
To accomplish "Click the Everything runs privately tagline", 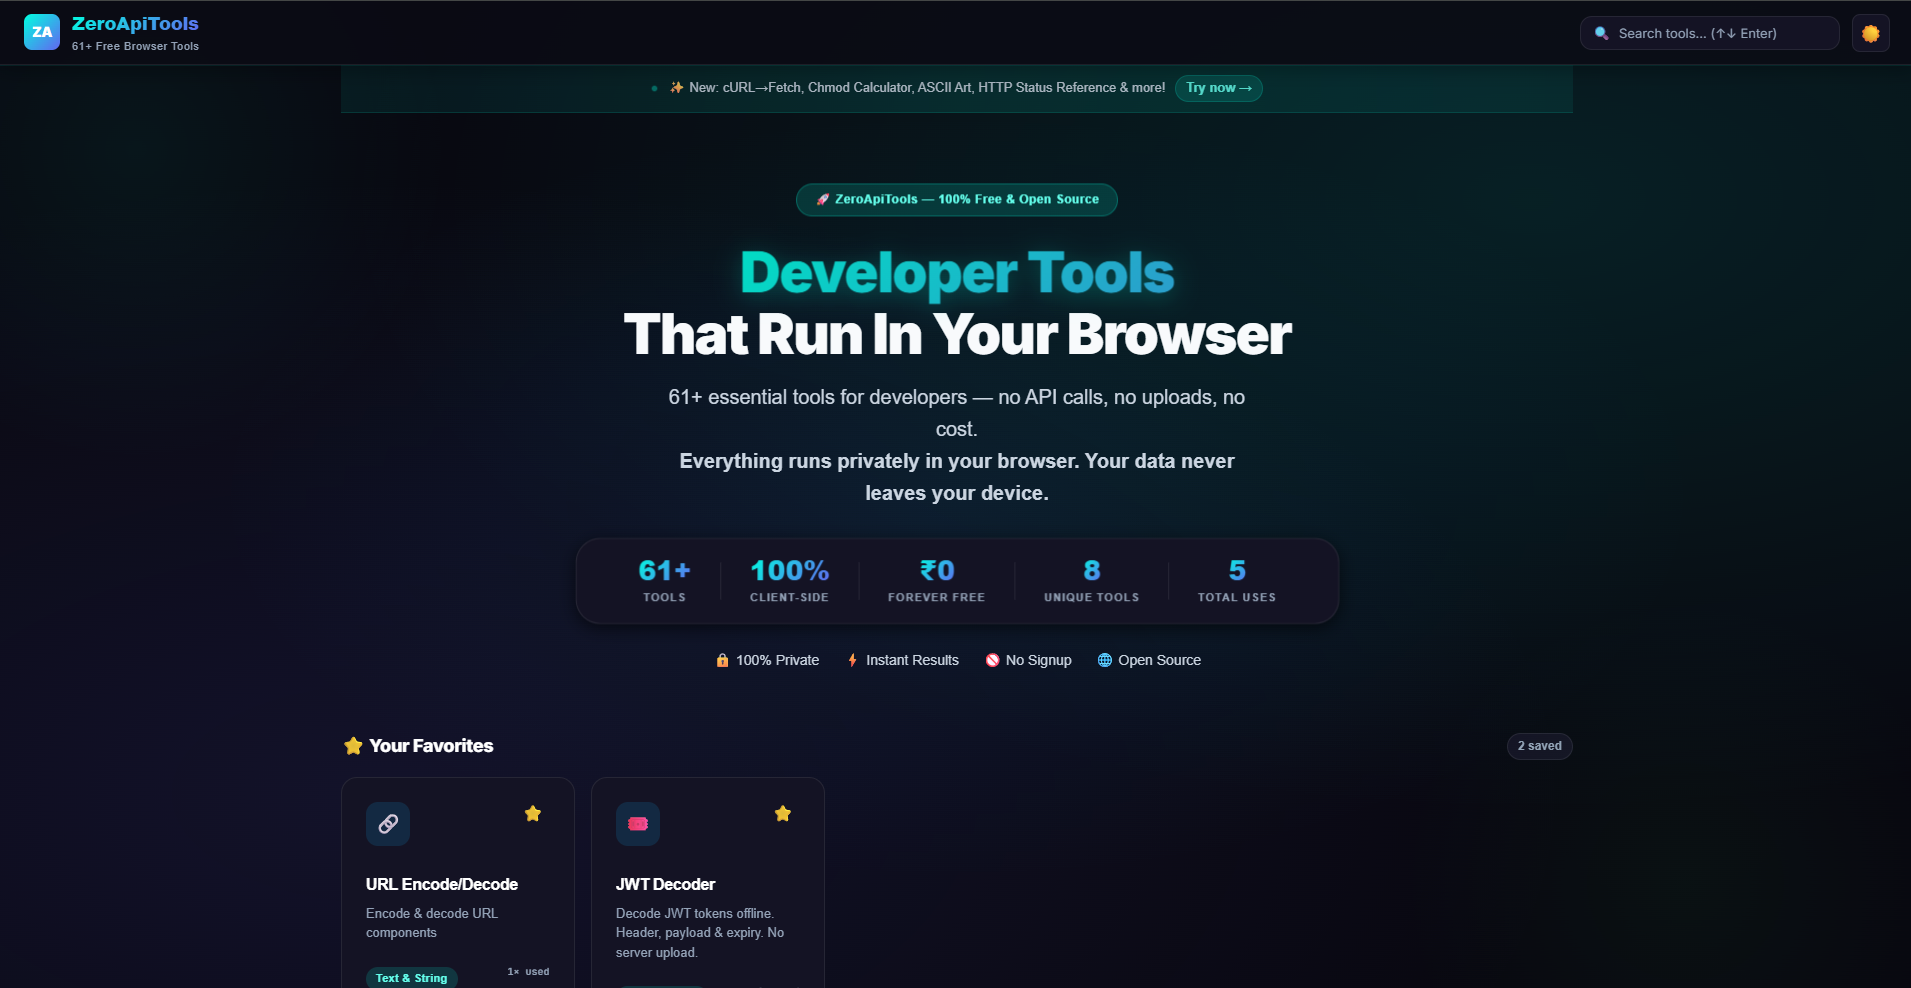I will (957, 477).
